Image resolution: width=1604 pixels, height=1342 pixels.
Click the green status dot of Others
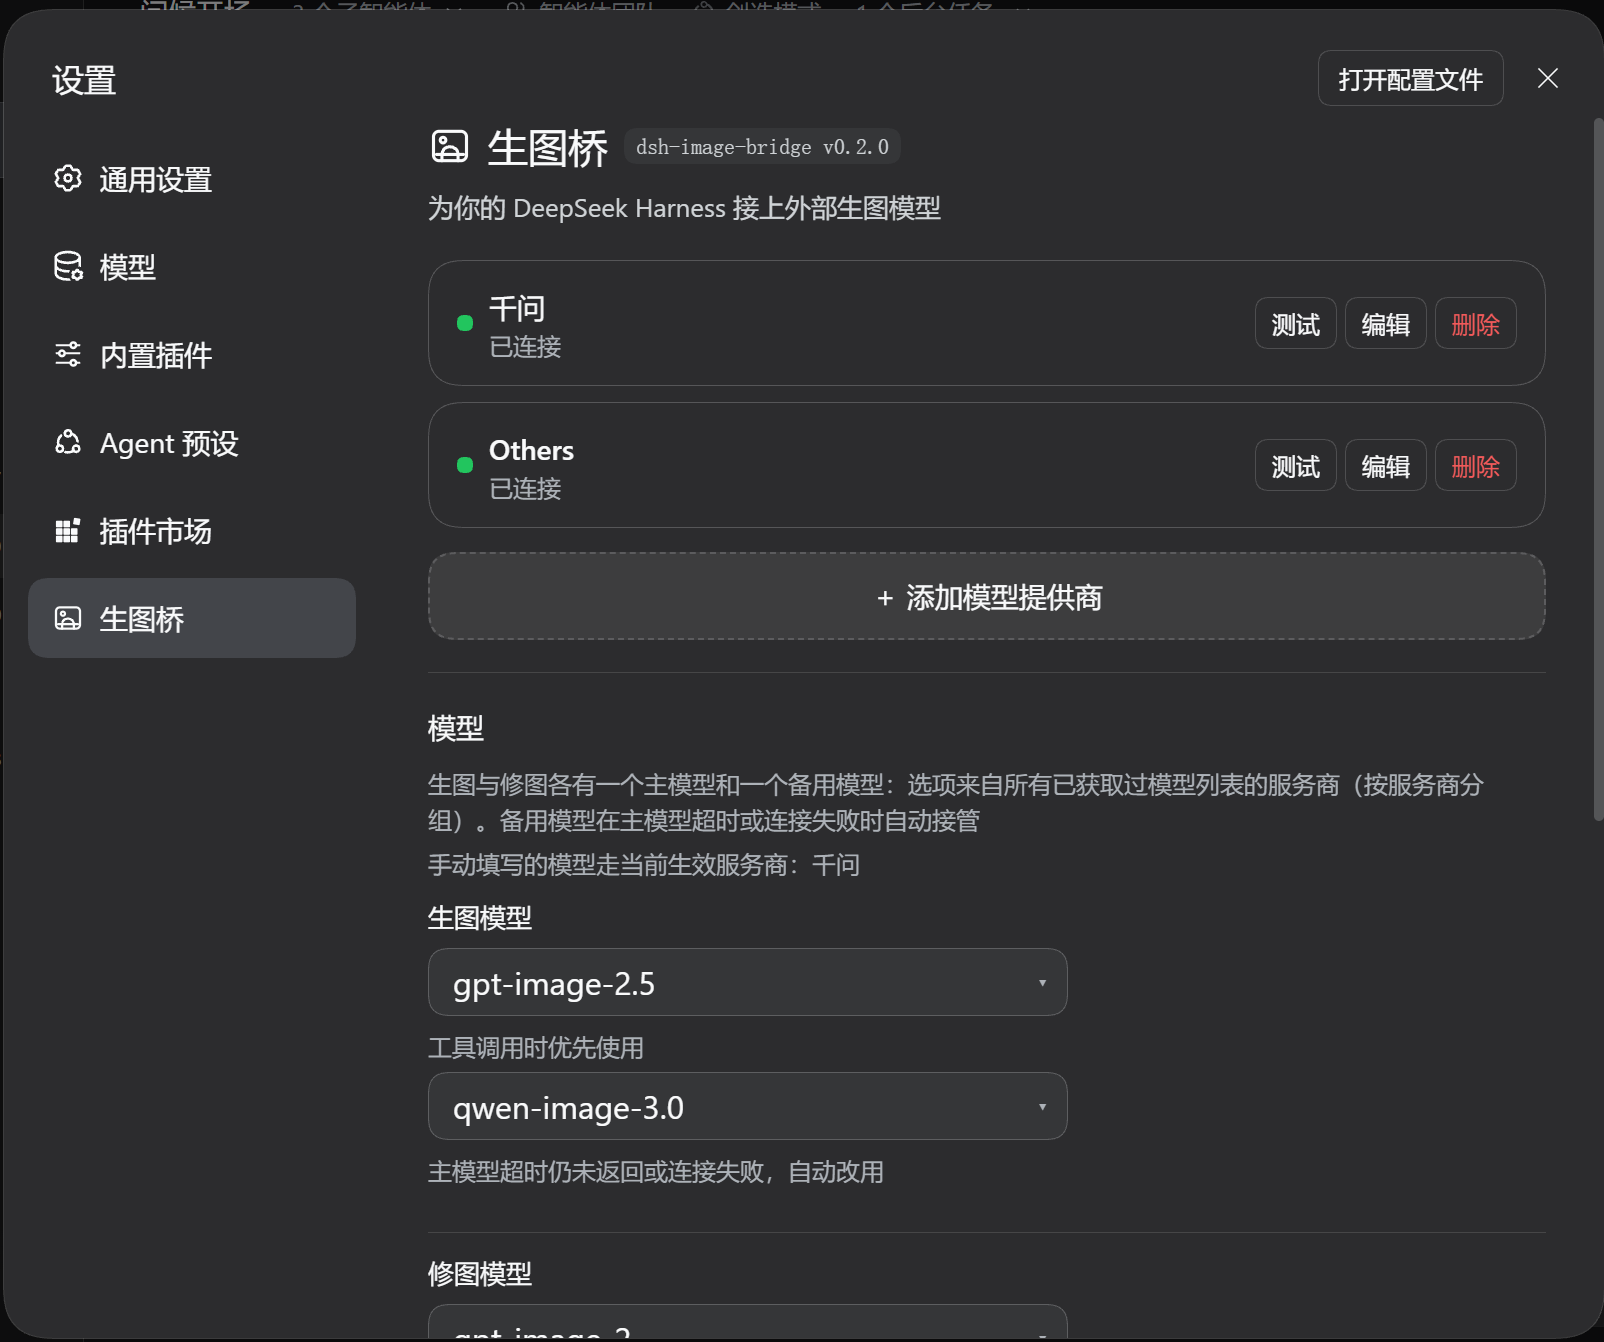pyautogui.click(x=465, y=465)
